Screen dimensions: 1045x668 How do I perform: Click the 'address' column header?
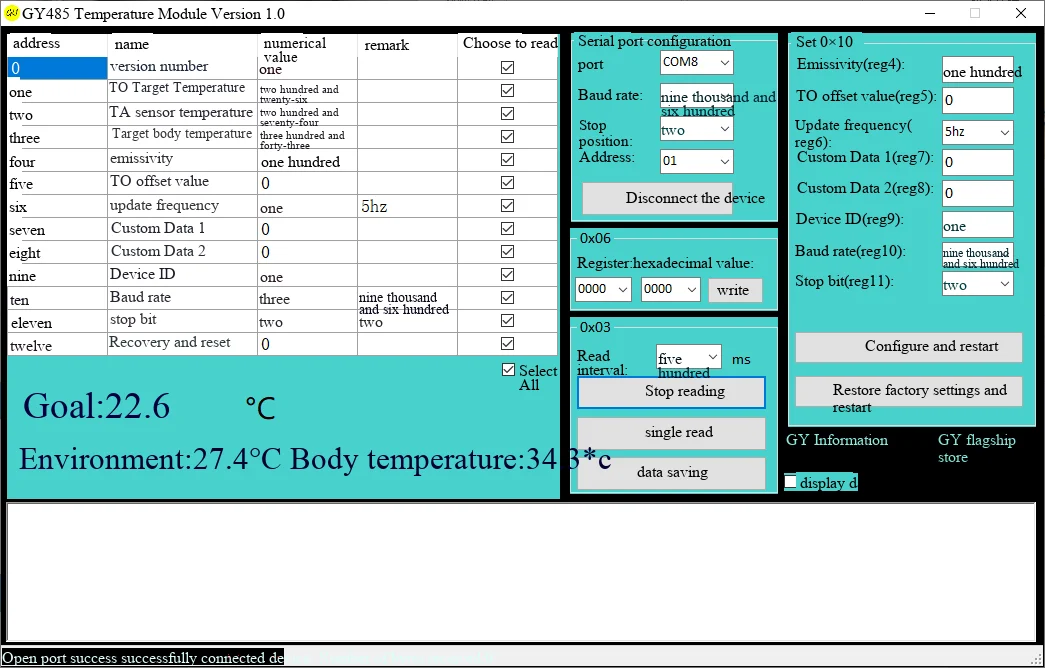click(x=57, y=45)
